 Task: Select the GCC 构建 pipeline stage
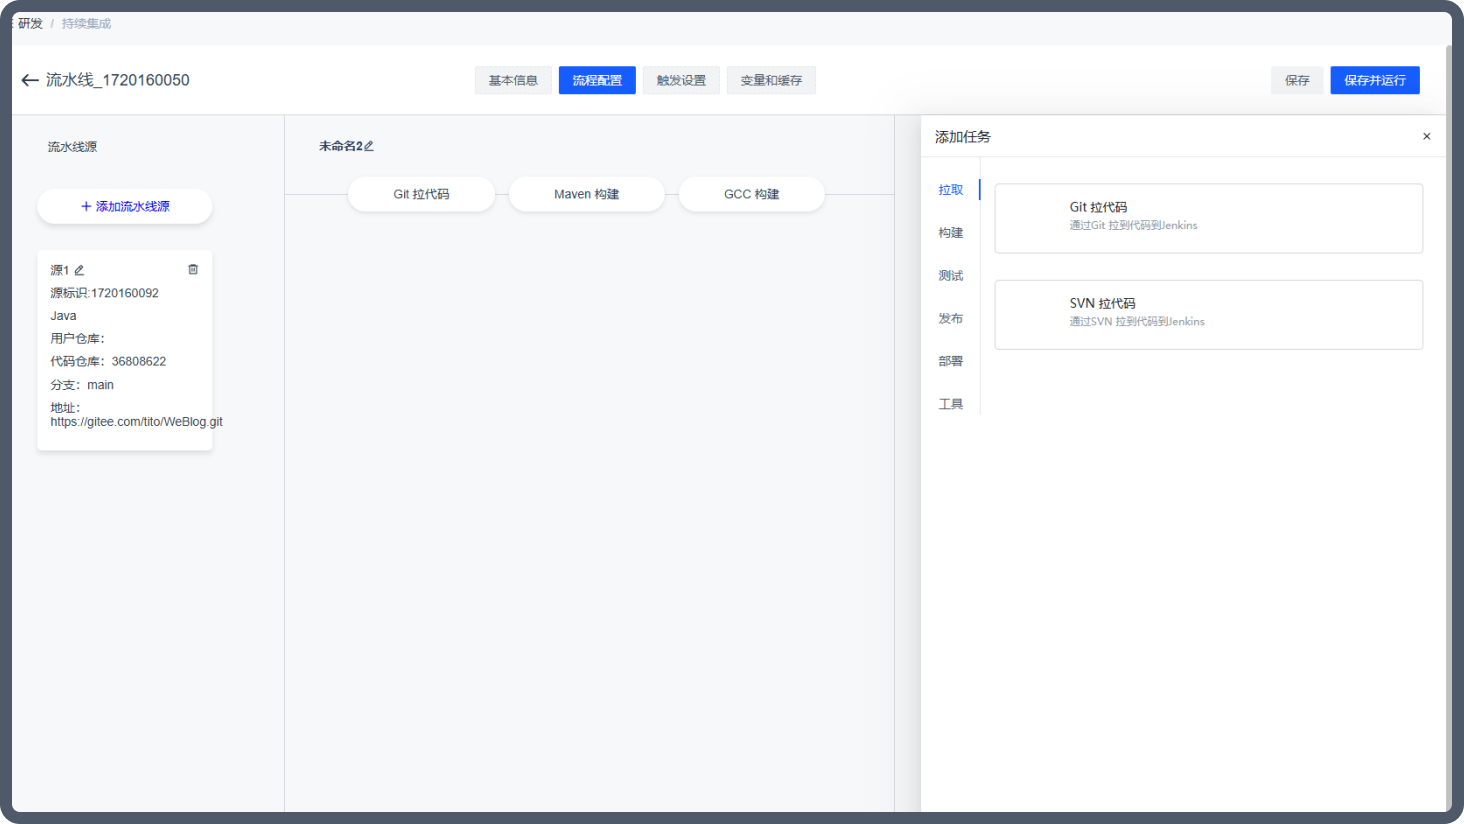(x=752, y=194)
